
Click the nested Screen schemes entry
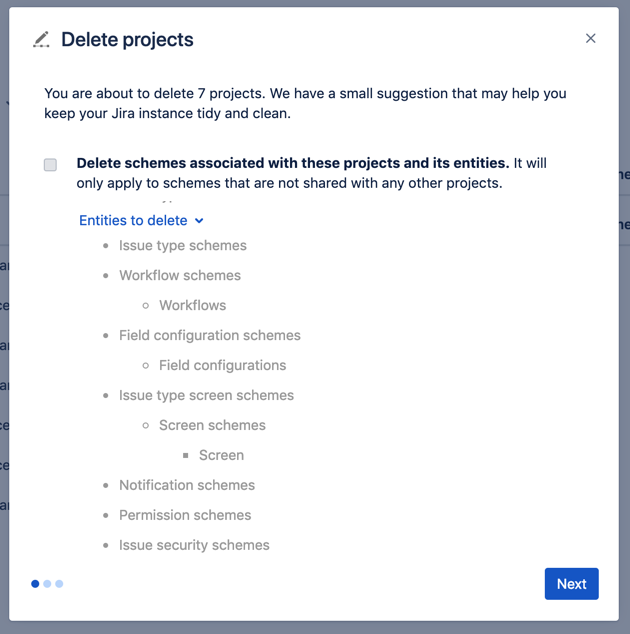[x=212, y=425]
